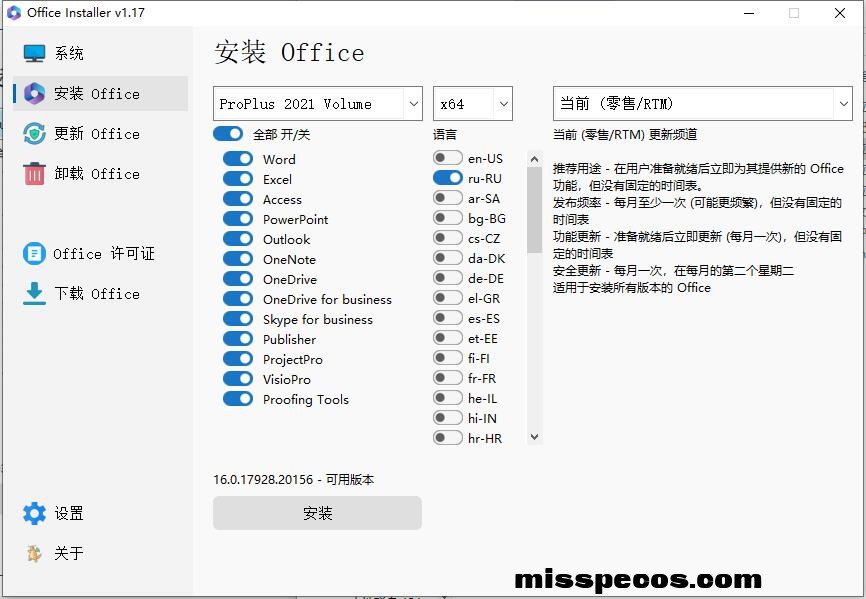The width and height of the screenshot is (866, 599).
Task: Click the language list scrollbar thumb
Action: pos(534,210)
